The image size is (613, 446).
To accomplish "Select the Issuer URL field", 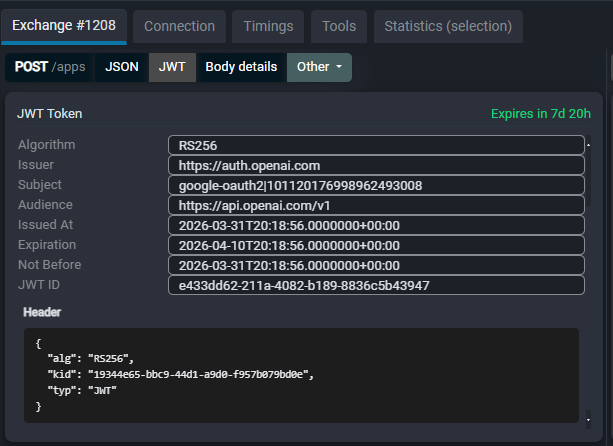I will click(x=376, y=165).
